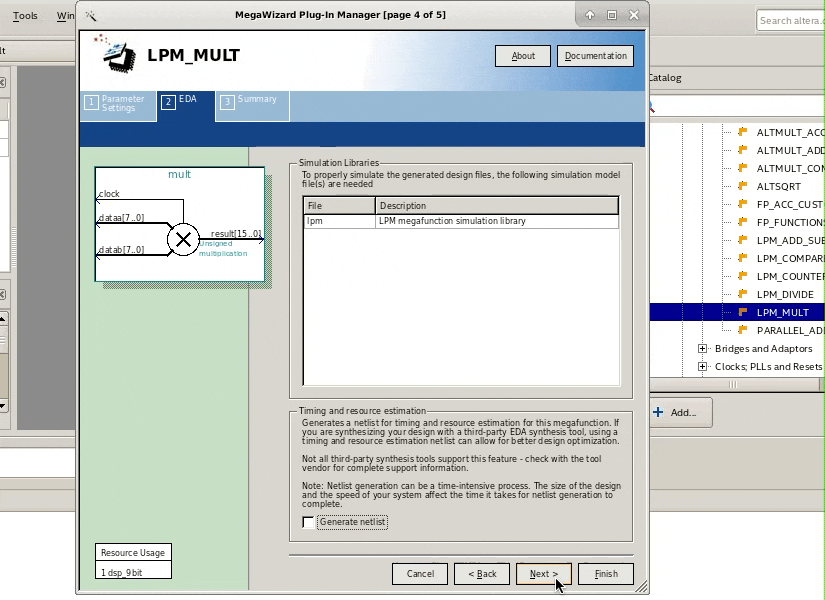Screen dimensions: 825x600
Task: Click the Description column header
Action: [497, 206]
